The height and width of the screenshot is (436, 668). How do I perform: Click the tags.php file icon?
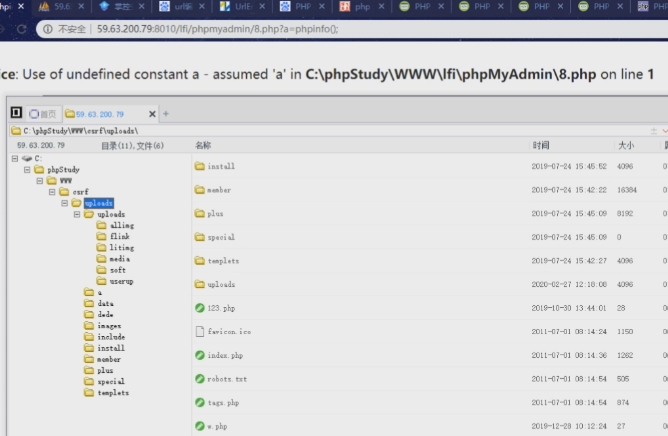200,402
